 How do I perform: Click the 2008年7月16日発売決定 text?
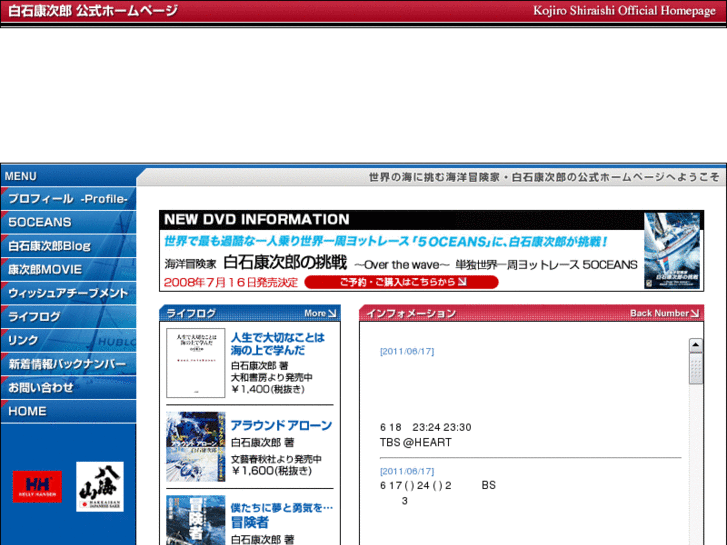(230, 282)
